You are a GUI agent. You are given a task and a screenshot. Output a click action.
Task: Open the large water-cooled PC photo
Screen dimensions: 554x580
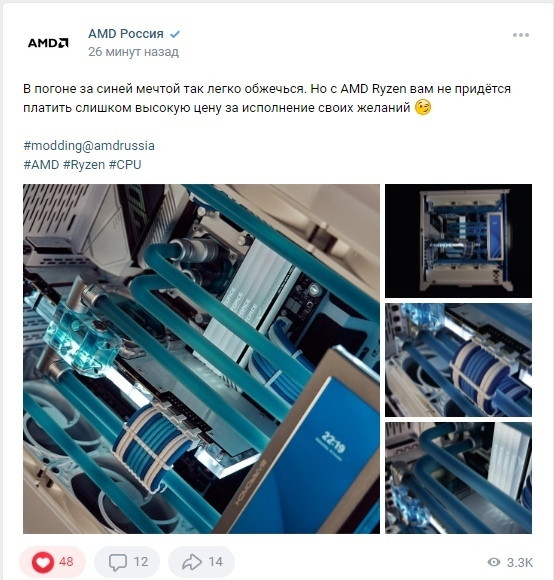[201, 359]
